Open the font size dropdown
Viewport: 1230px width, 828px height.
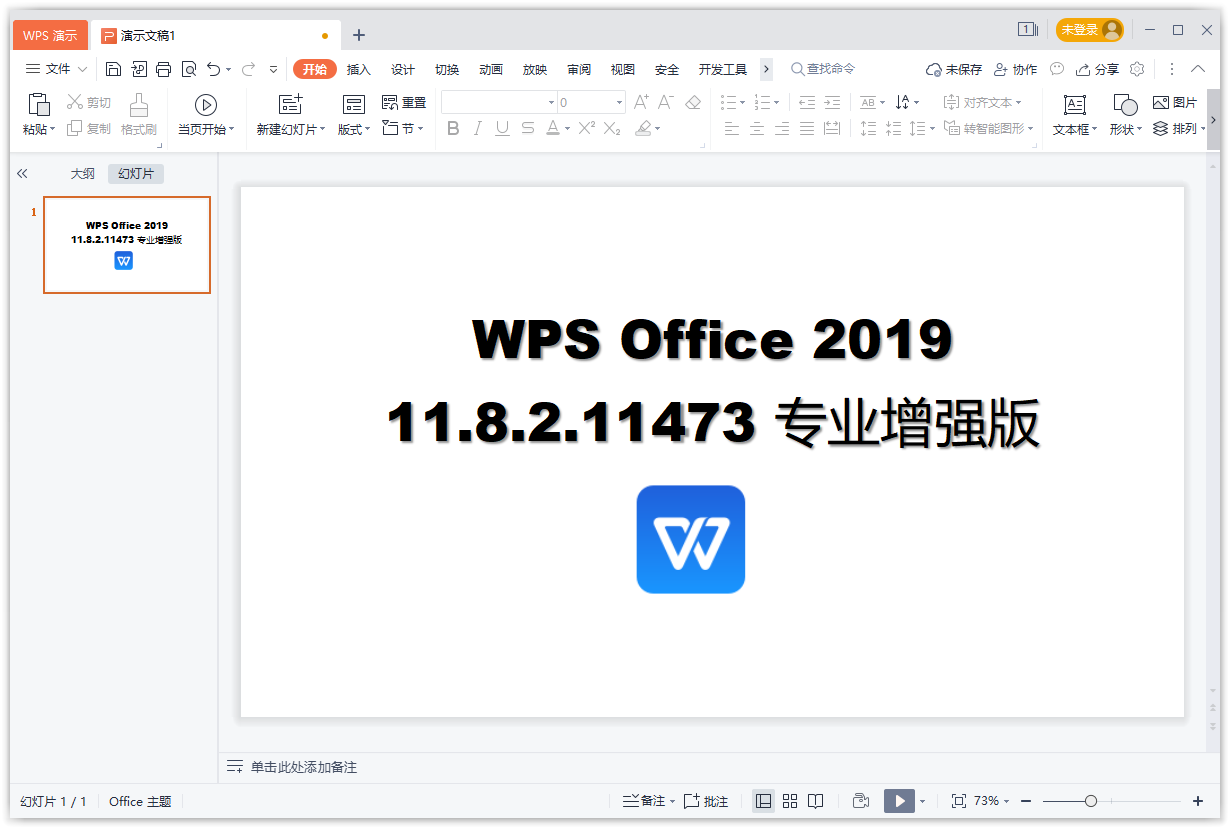click(620, 102)
